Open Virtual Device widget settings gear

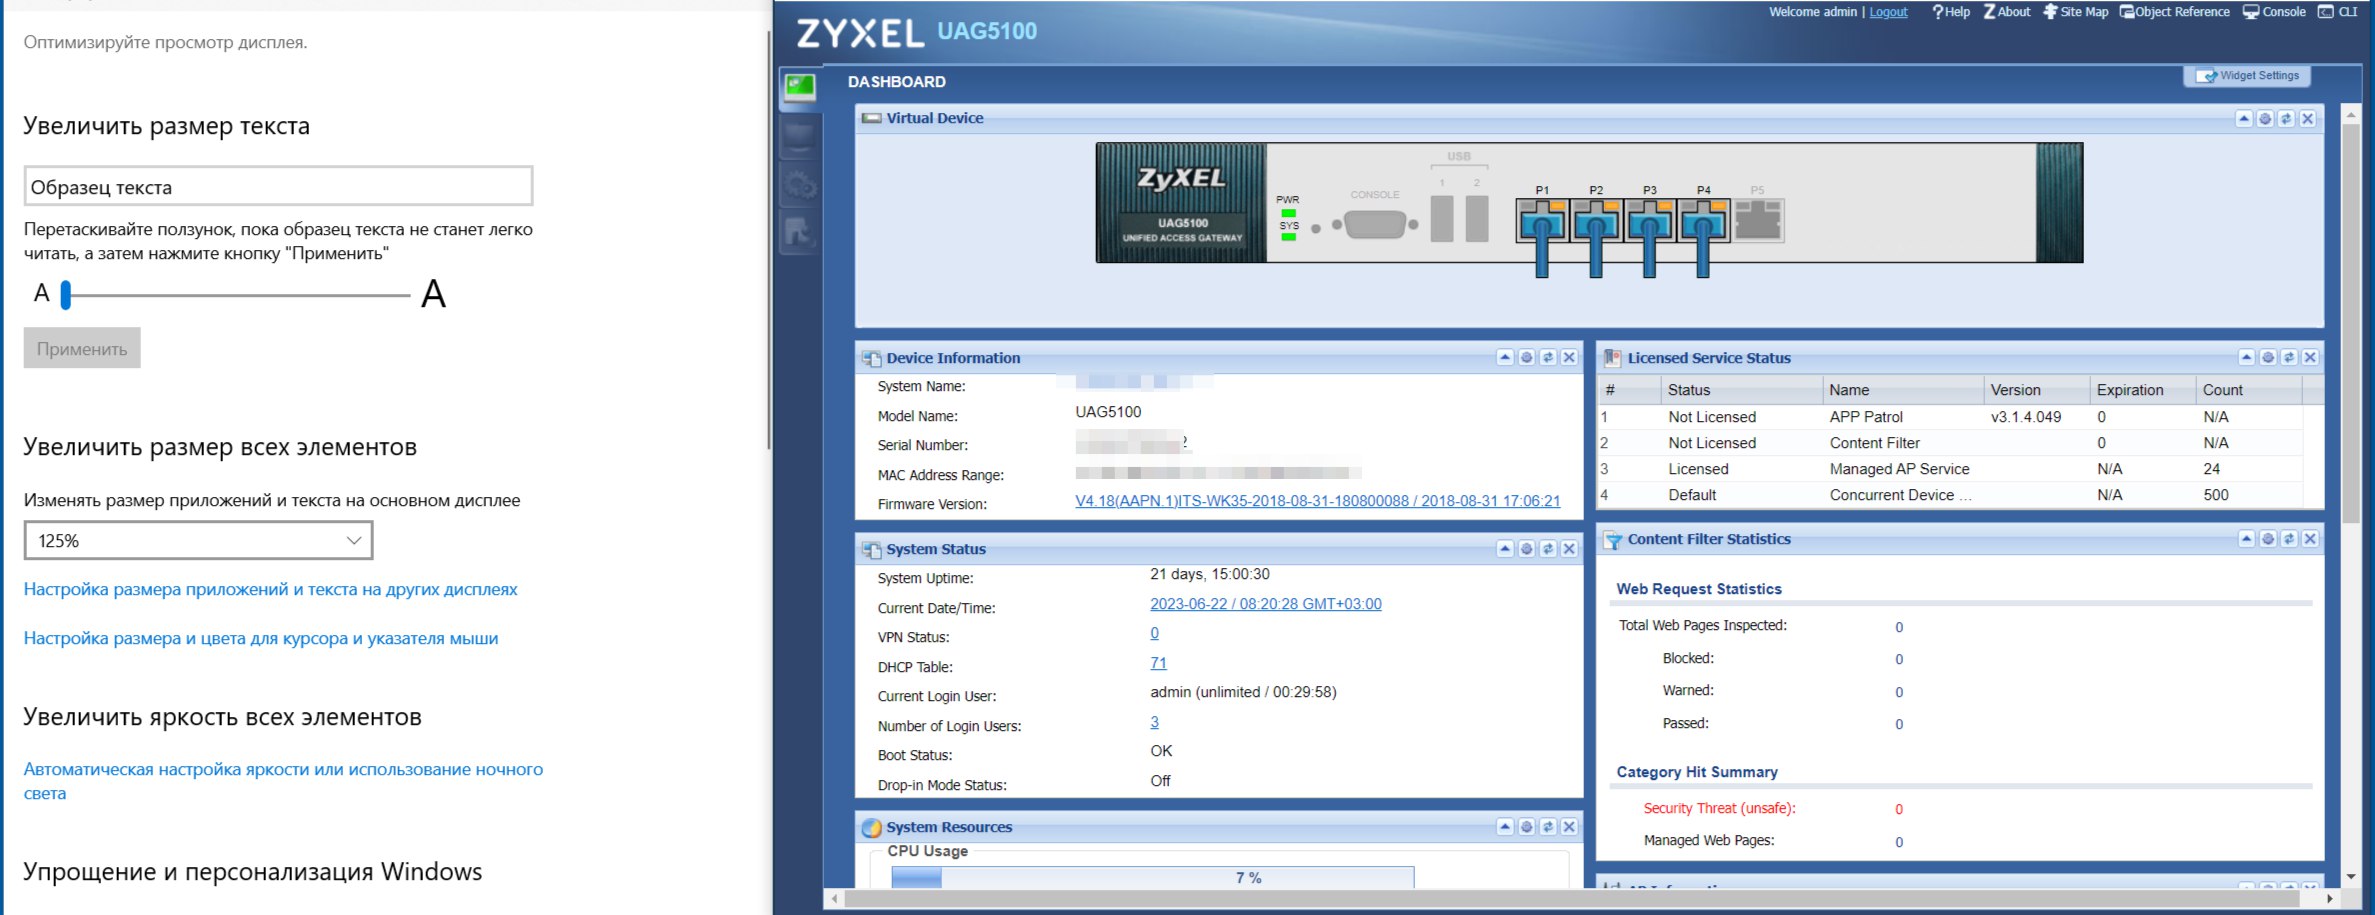pyautogui.click(x=2265, y=119)
